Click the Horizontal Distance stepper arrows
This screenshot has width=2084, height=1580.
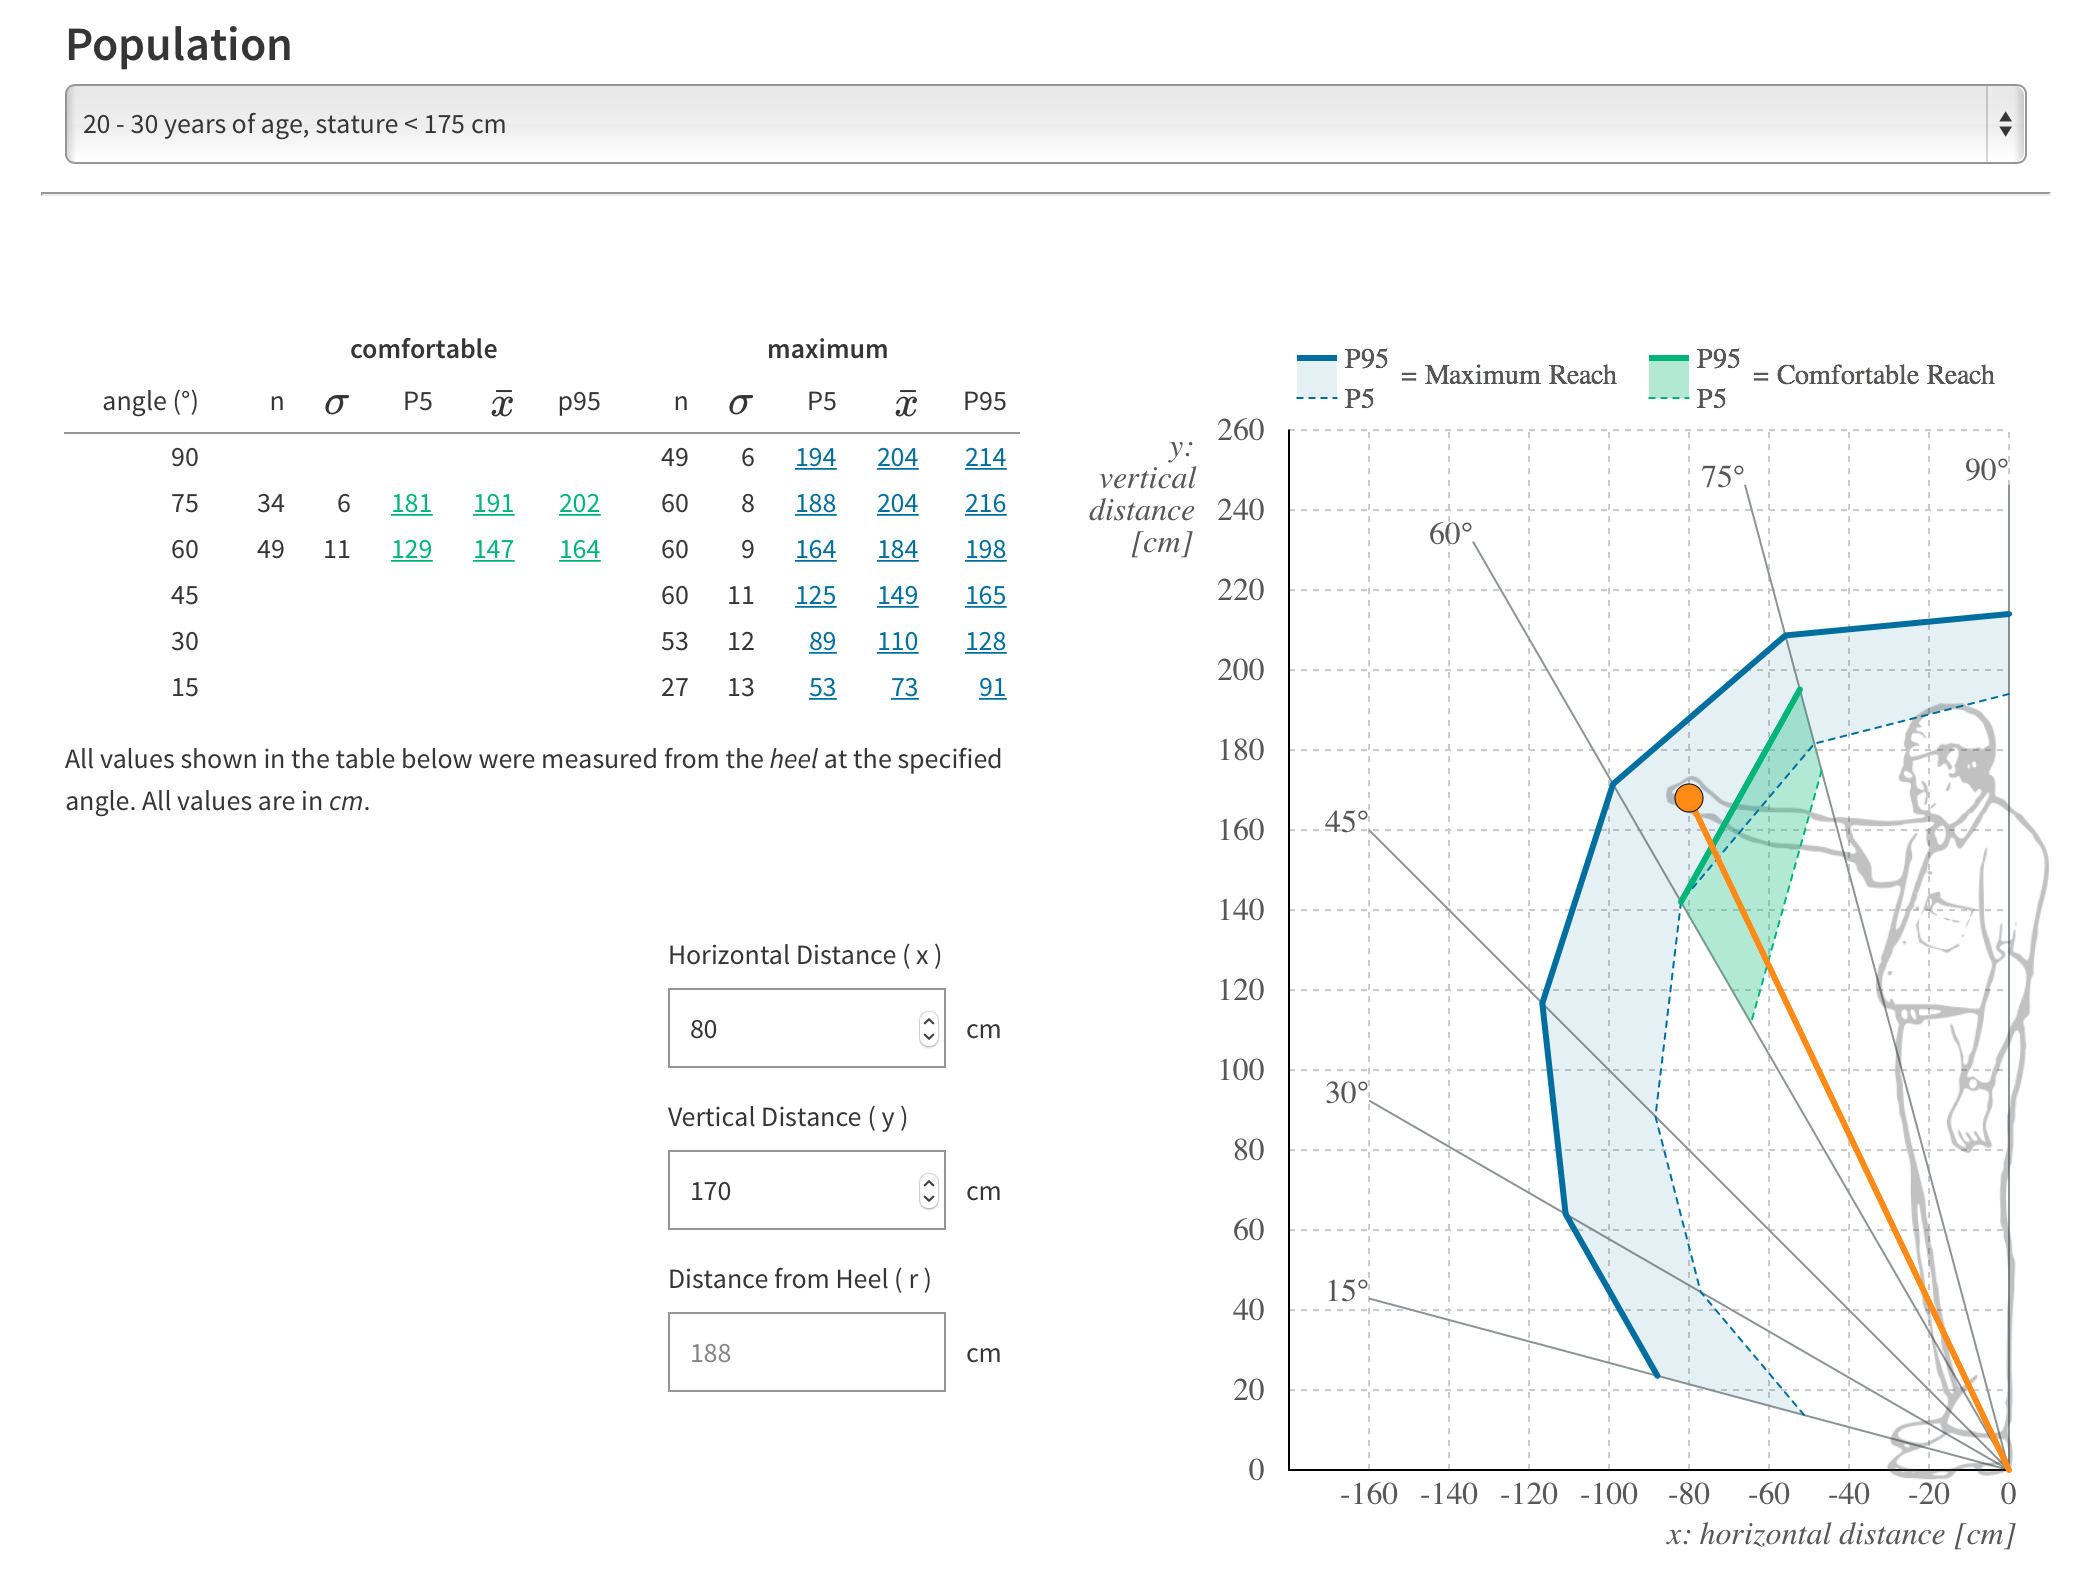[x=929, y=1028]
